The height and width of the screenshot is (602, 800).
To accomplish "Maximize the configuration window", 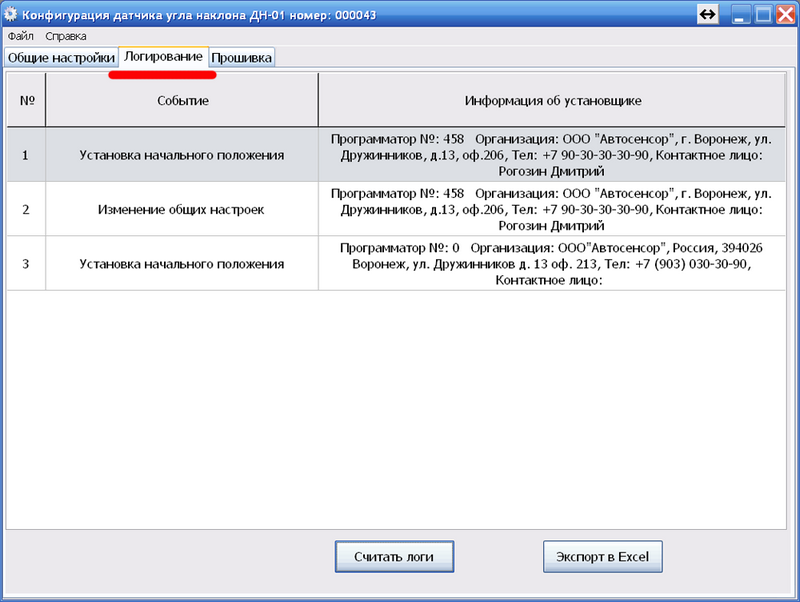I will click(763, 14).
